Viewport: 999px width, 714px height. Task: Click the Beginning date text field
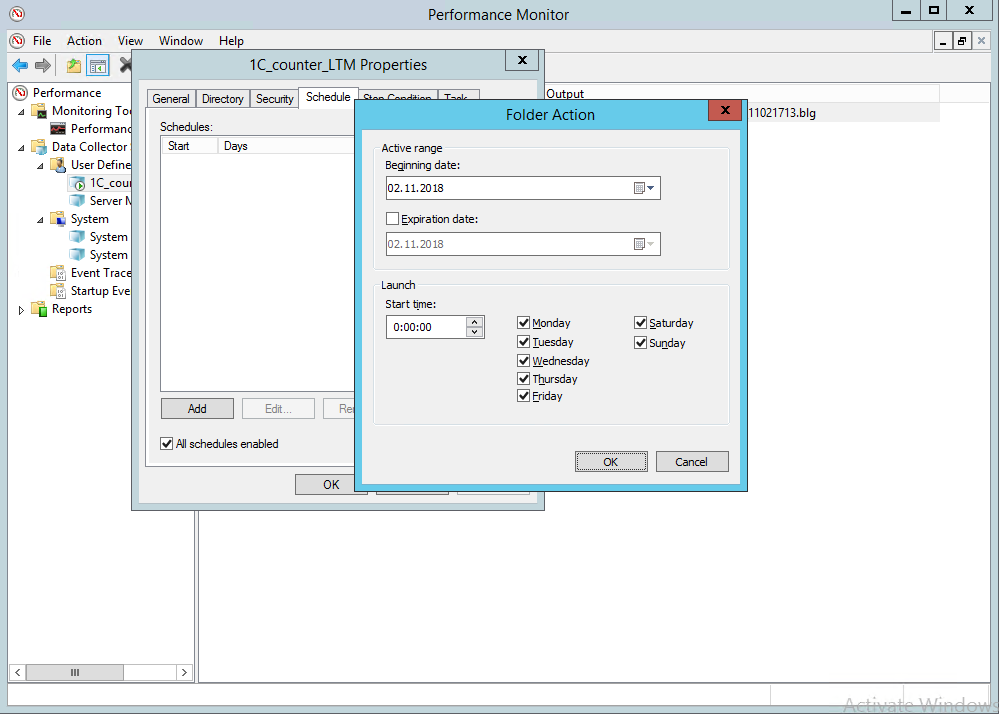[505, 188]
